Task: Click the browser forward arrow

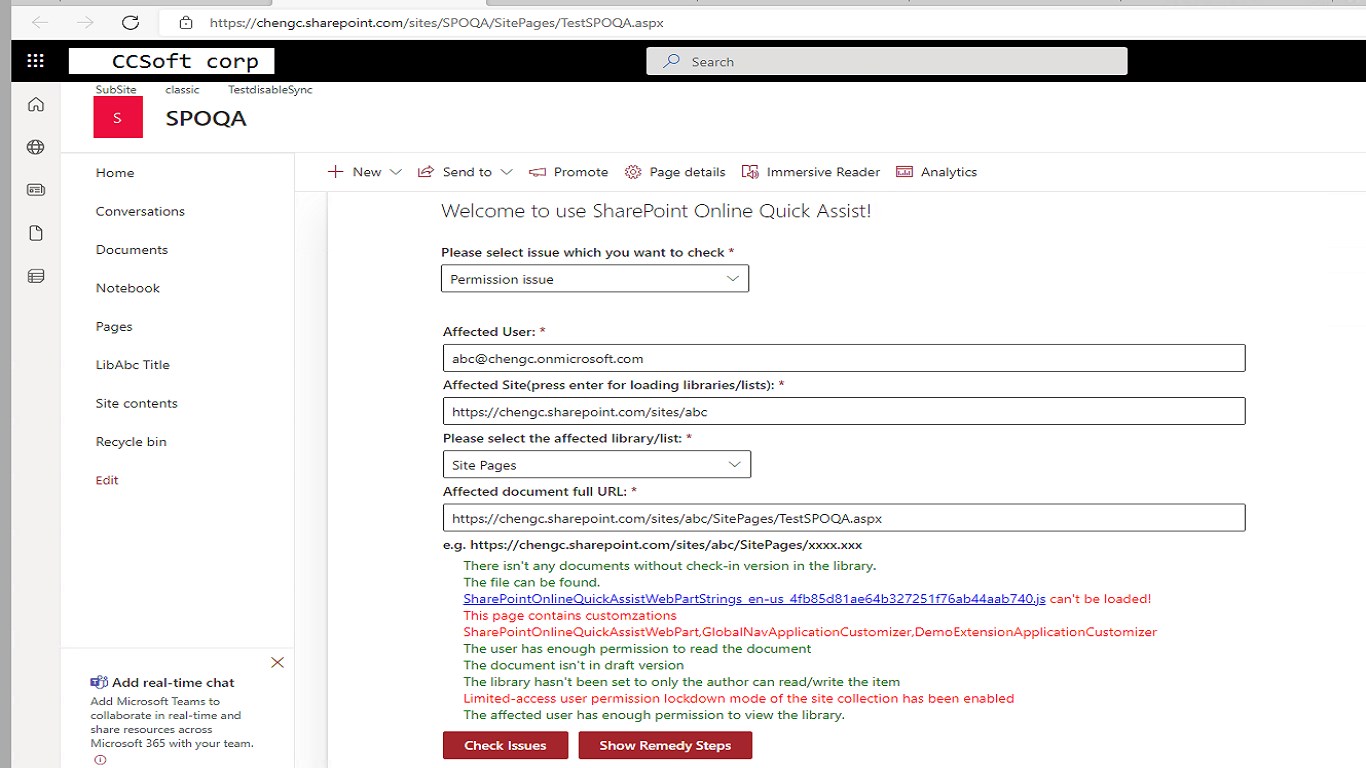Action: [85, 22]
